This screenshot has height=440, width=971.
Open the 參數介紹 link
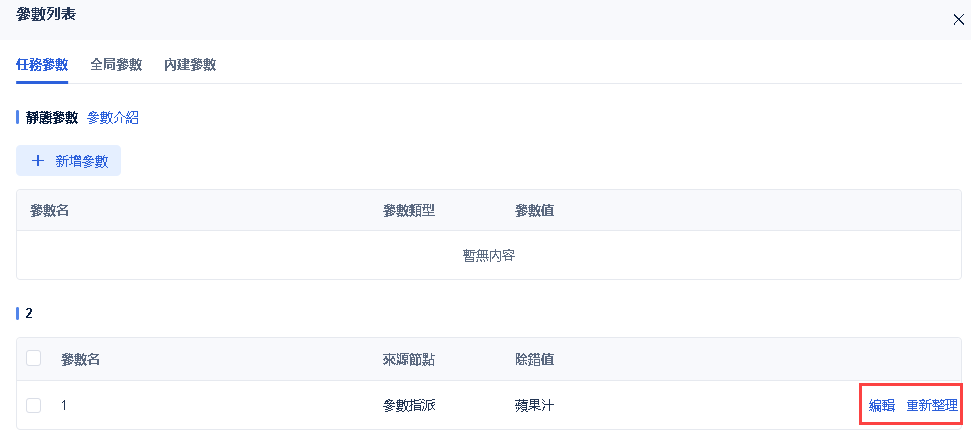(x=113, y=118)
